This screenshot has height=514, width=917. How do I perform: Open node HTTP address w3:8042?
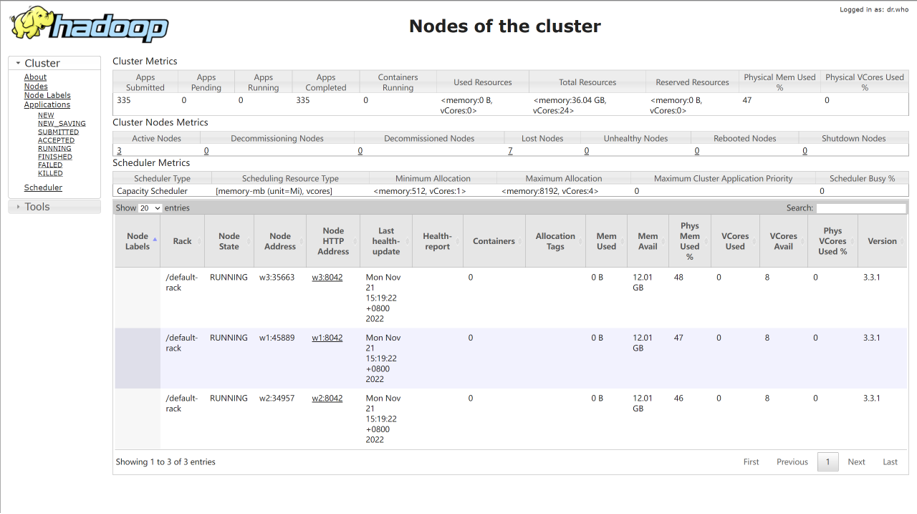pos(327,278)
